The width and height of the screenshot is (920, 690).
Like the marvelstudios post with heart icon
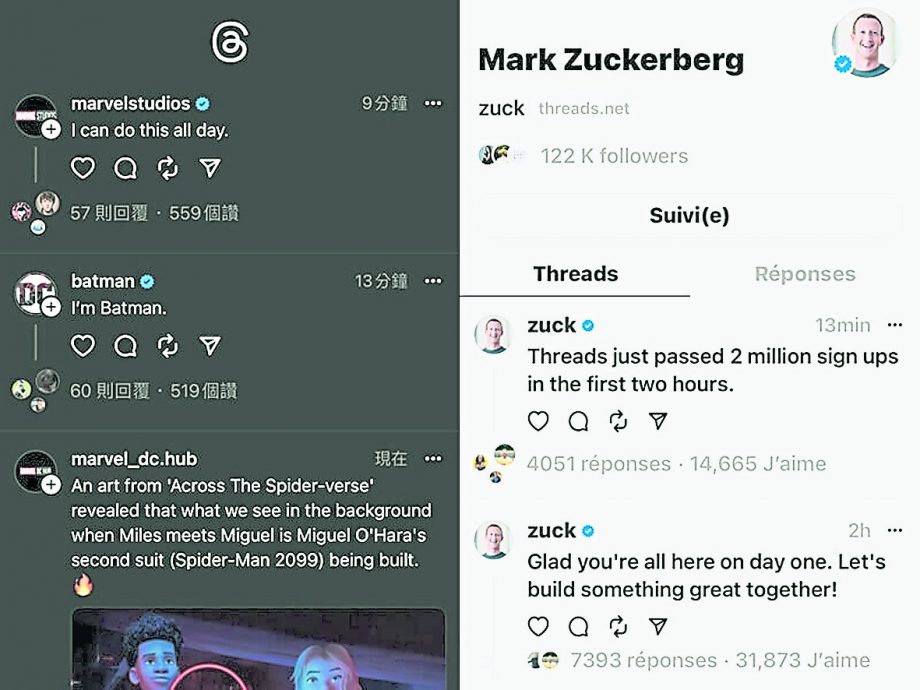tap(83, 168)
